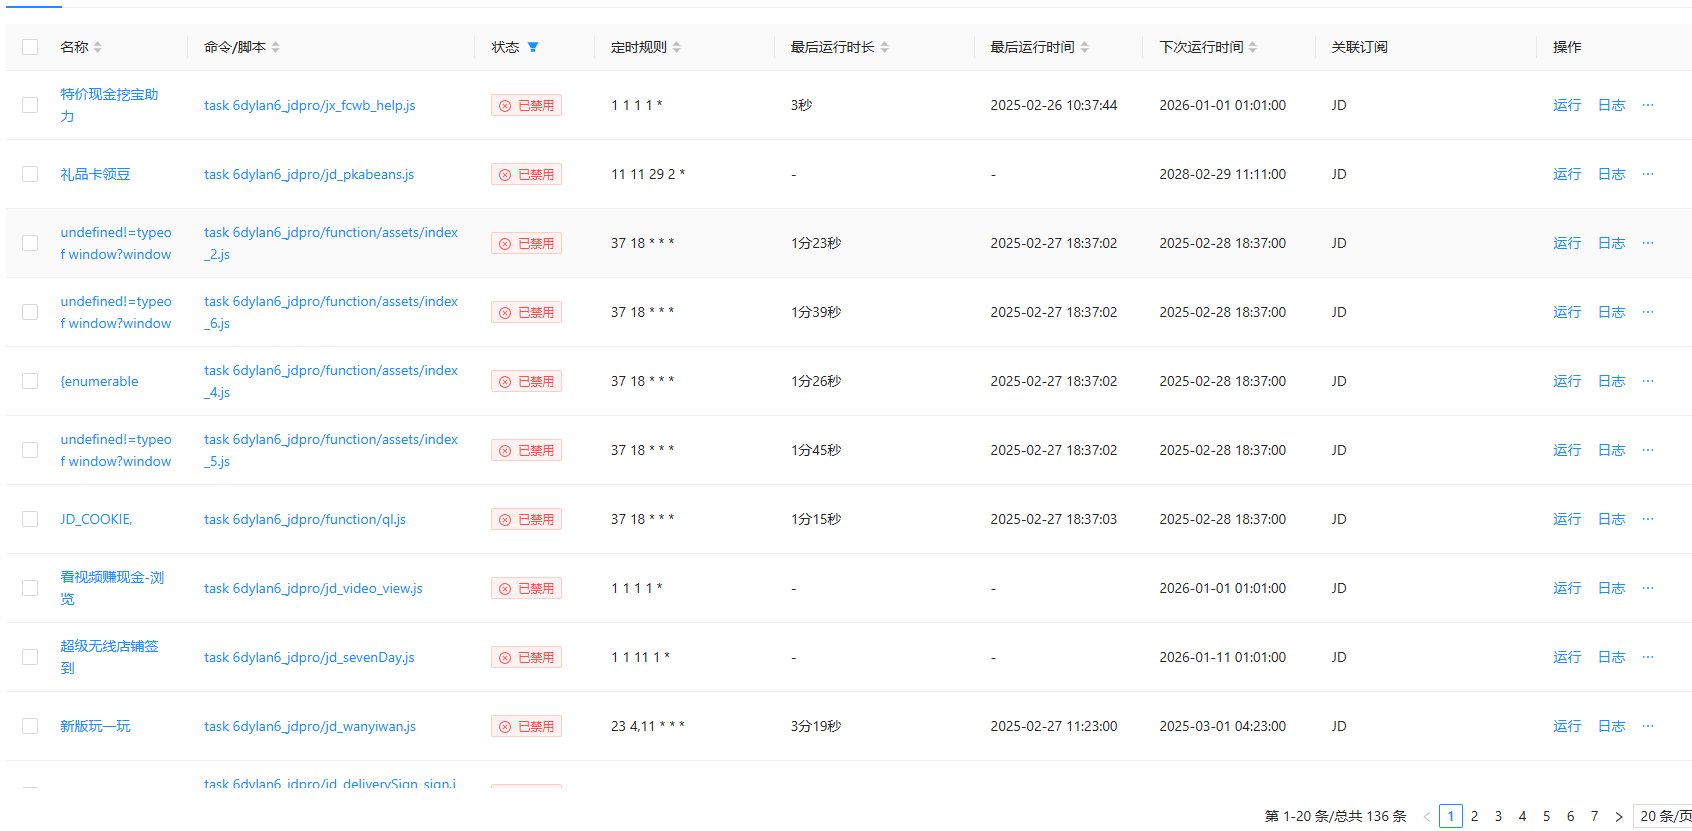Check the 礼品卡领豆 row checkbox
This screenshot has width=1692, height=831.
(30, 174)
